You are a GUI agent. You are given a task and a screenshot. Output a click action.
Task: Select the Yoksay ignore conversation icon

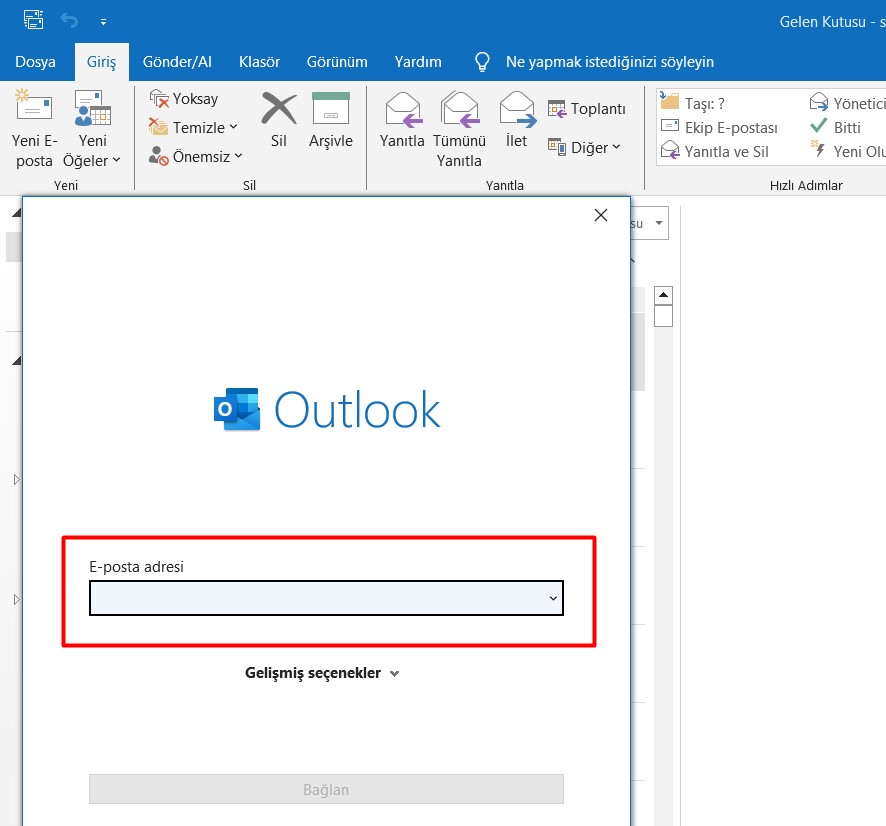click(183, 98)
